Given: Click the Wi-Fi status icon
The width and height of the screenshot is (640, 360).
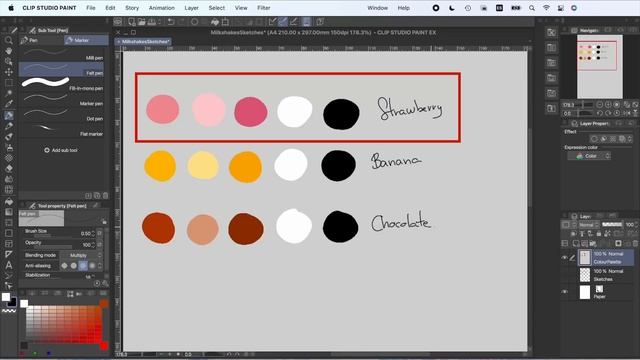Looking at the screenshot, I should click(546, 8).
